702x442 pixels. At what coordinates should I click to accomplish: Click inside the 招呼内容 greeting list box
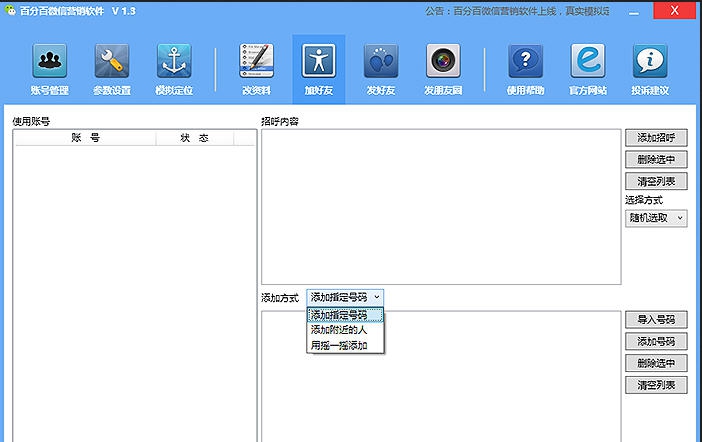click(441, 206)
